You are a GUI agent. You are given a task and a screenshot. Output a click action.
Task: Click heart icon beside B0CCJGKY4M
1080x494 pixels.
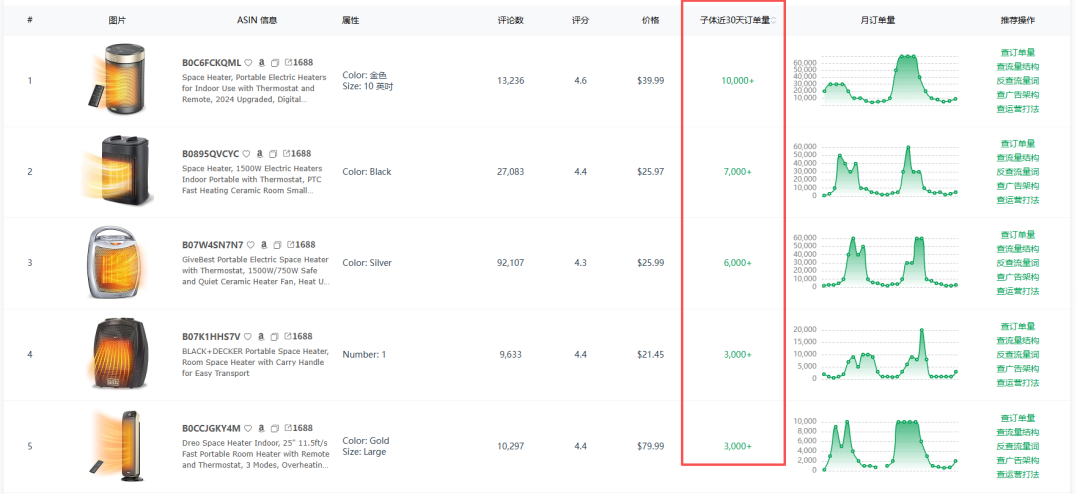249,428
